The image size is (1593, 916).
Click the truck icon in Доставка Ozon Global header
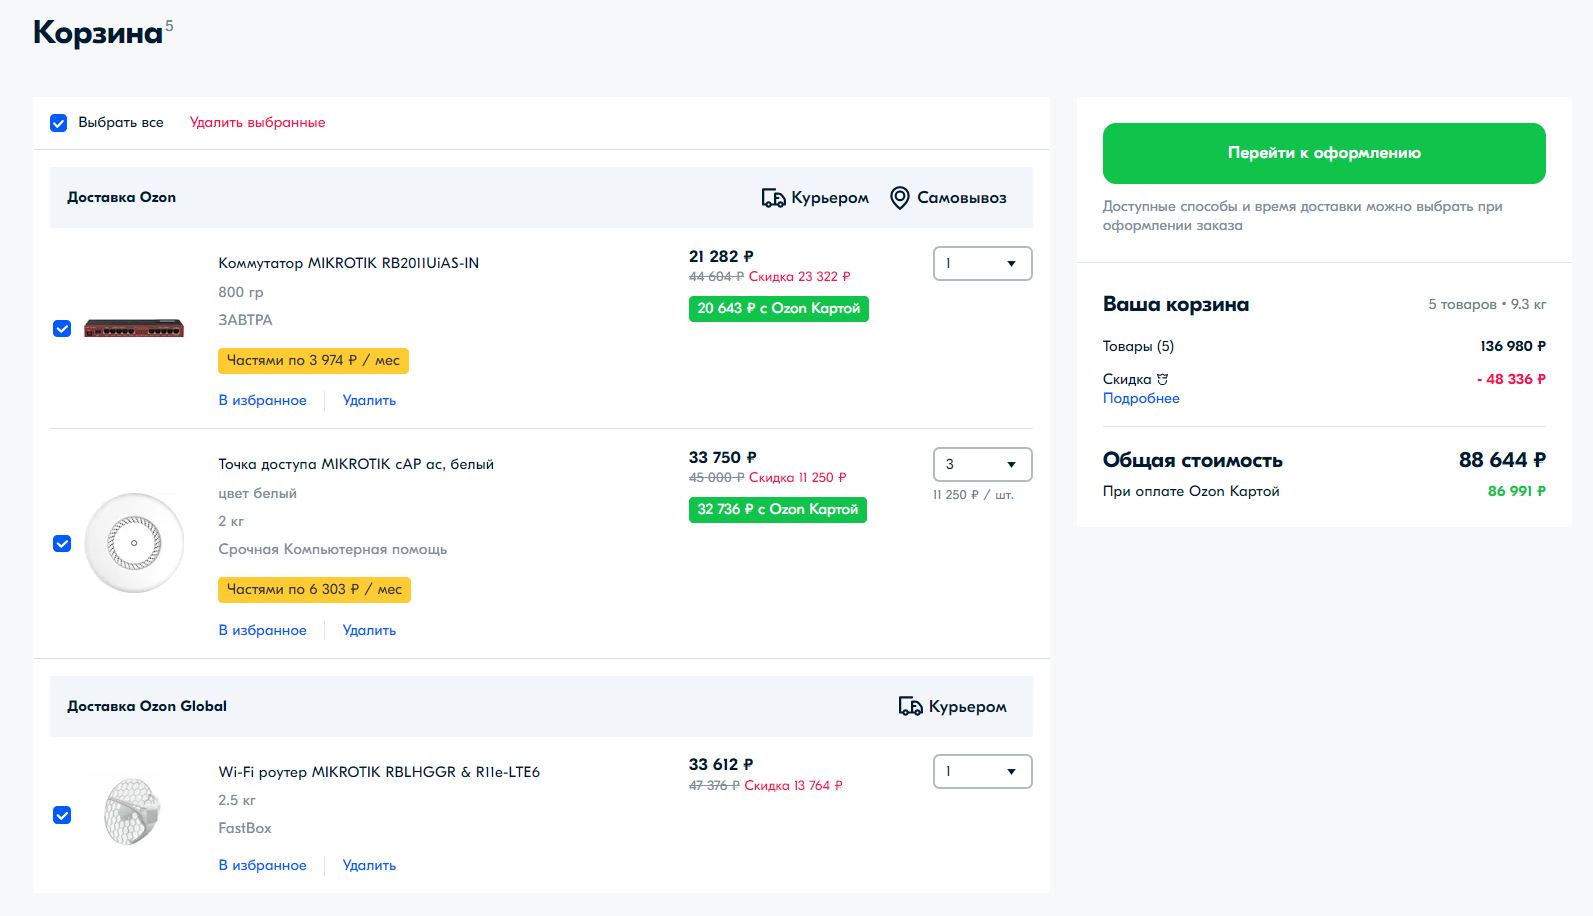pos(910,707)
